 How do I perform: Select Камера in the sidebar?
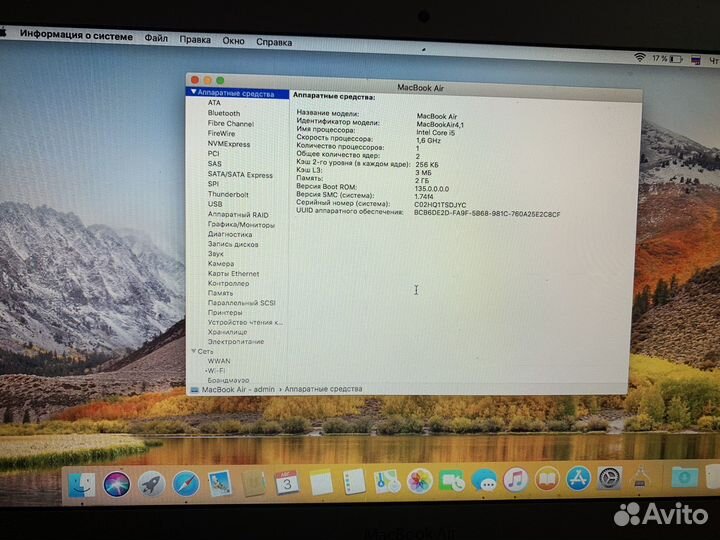pyautogui.click(x=221, y=264)
